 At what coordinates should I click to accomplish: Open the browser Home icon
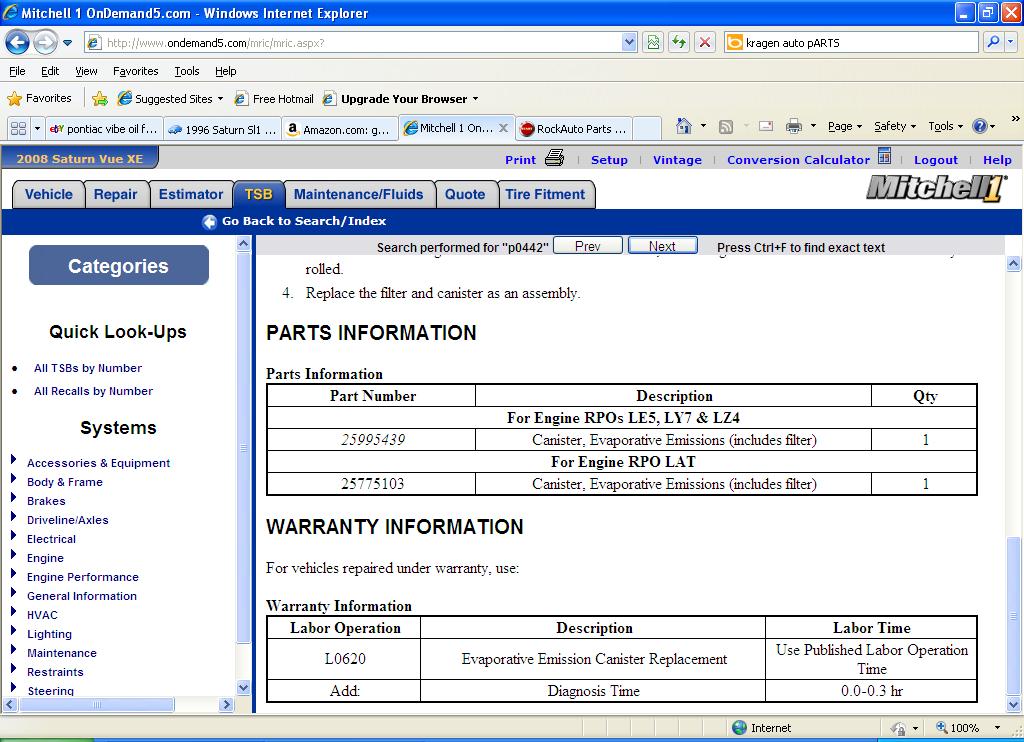[x=684, y=127]
